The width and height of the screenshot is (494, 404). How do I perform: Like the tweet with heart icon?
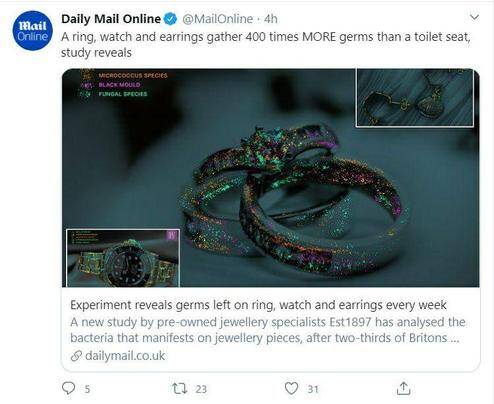291,388
